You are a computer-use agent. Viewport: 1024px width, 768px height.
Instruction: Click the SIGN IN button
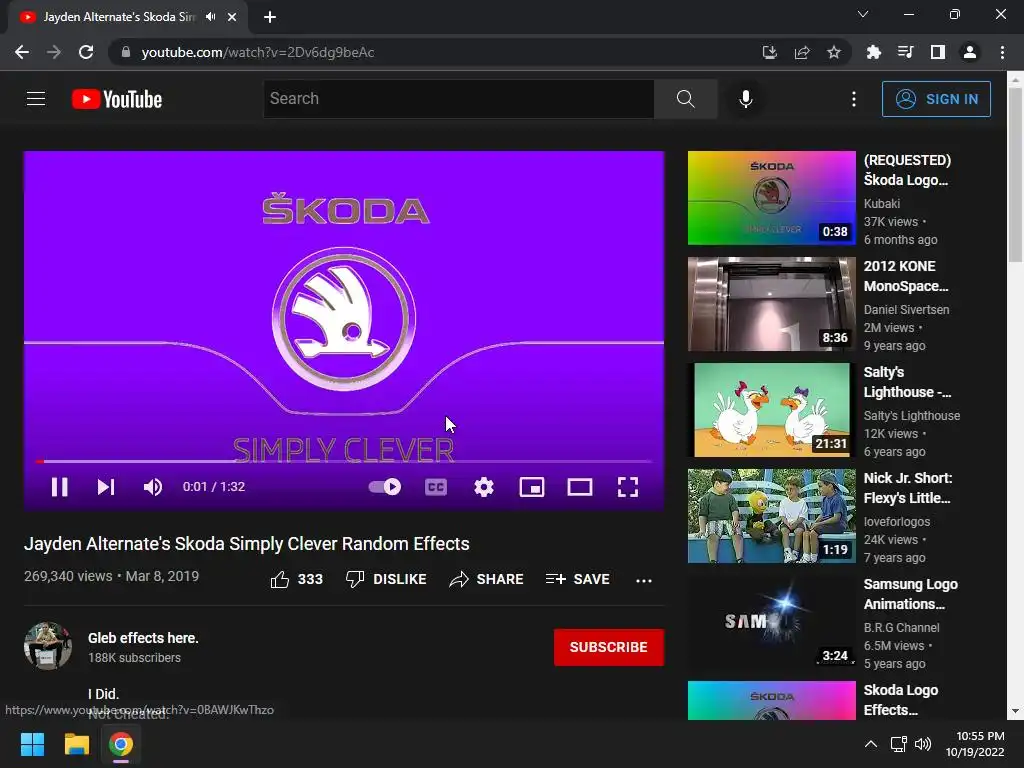point(936,99)
